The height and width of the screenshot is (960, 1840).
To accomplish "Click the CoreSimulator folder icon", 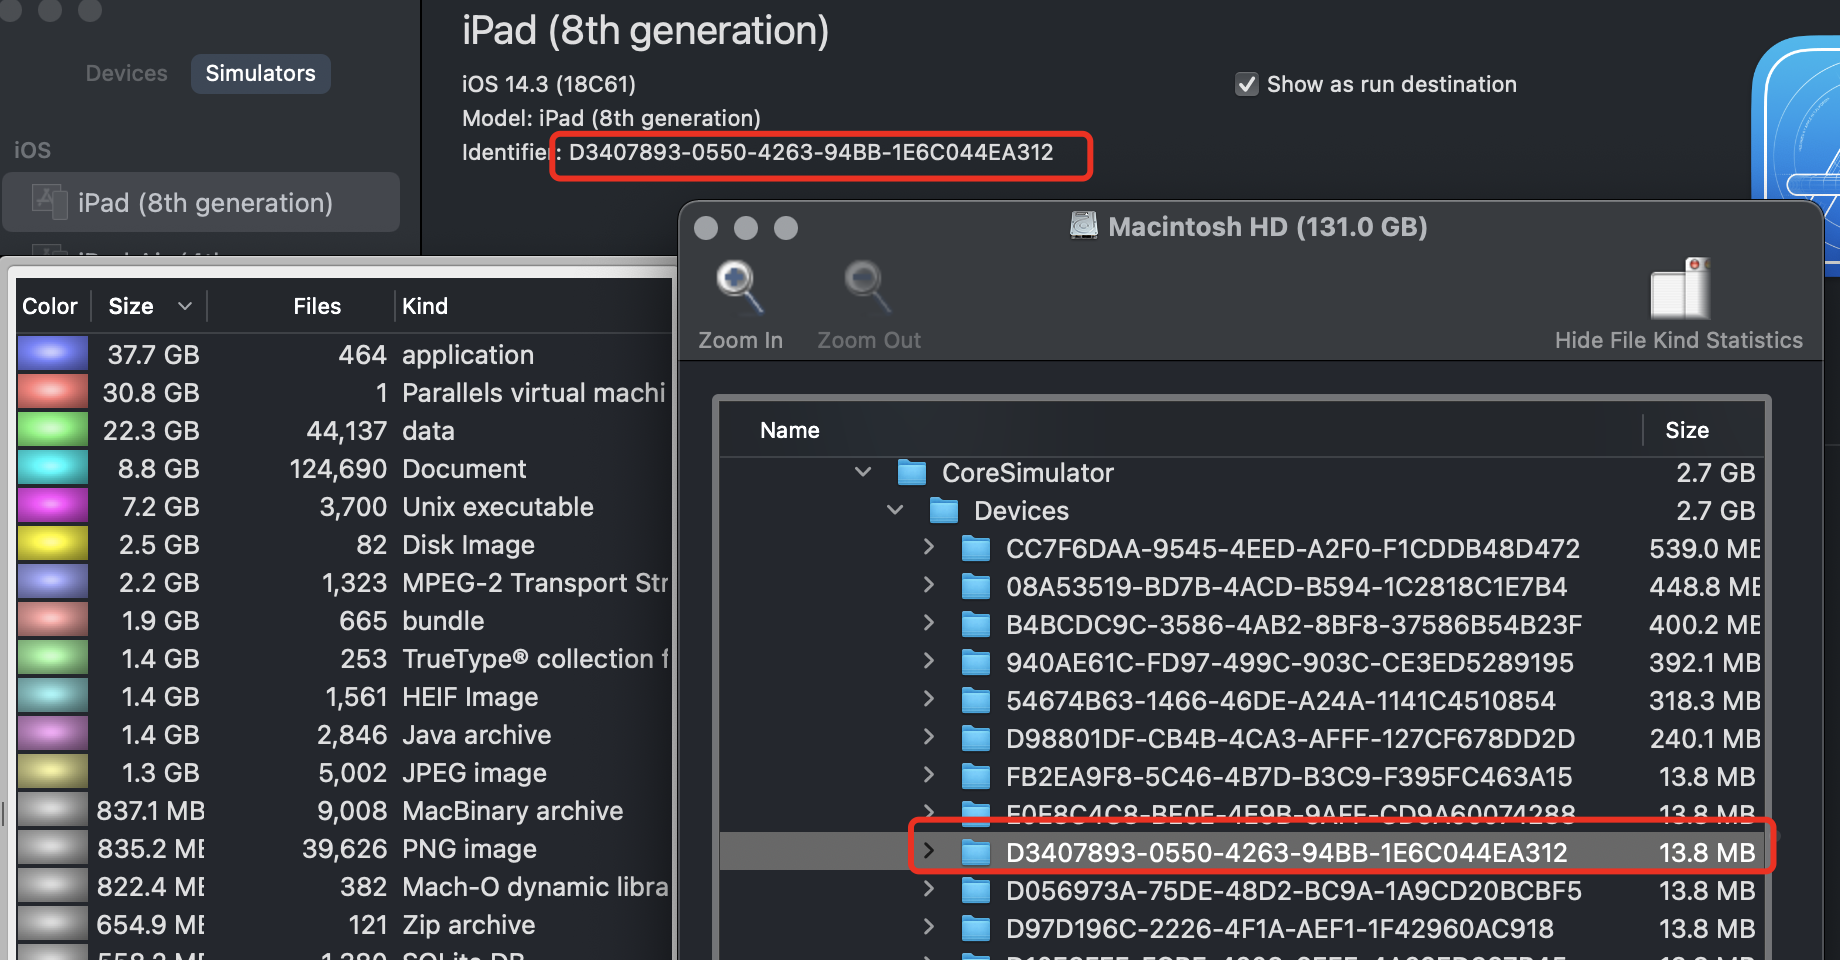I will (x=912, y=473).
